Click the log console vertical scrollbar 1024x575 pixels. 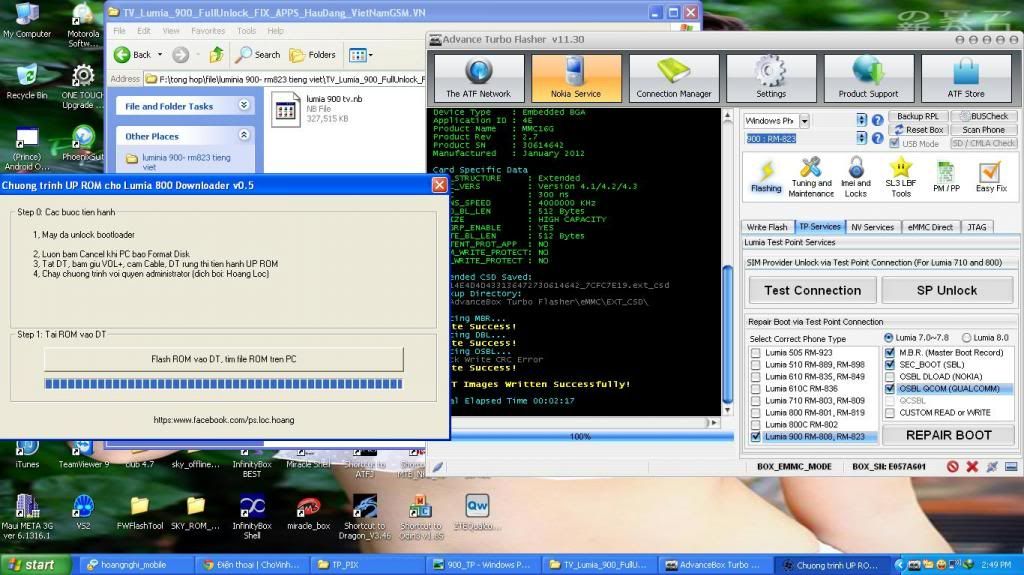coord(728,263)
